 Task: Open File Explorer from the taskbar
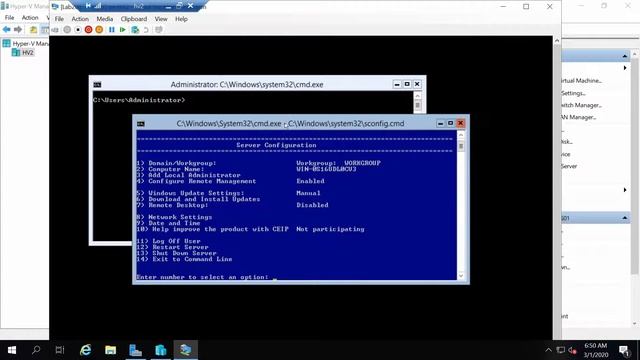[110, 350]
